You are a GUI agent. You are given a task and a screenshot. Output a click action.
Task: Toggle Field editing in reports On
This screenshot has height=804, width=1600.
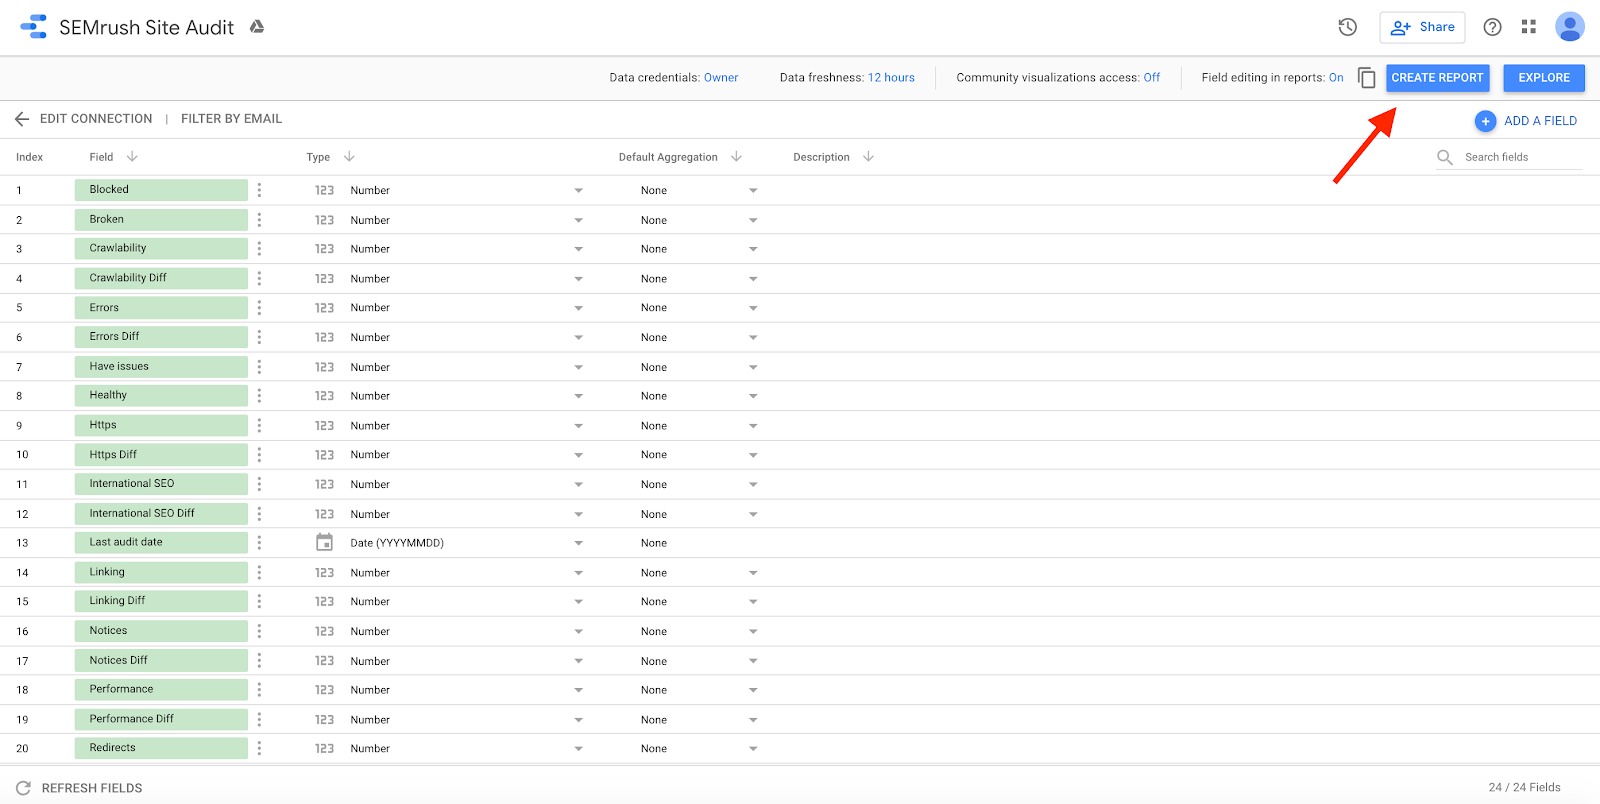(1335, 78)
